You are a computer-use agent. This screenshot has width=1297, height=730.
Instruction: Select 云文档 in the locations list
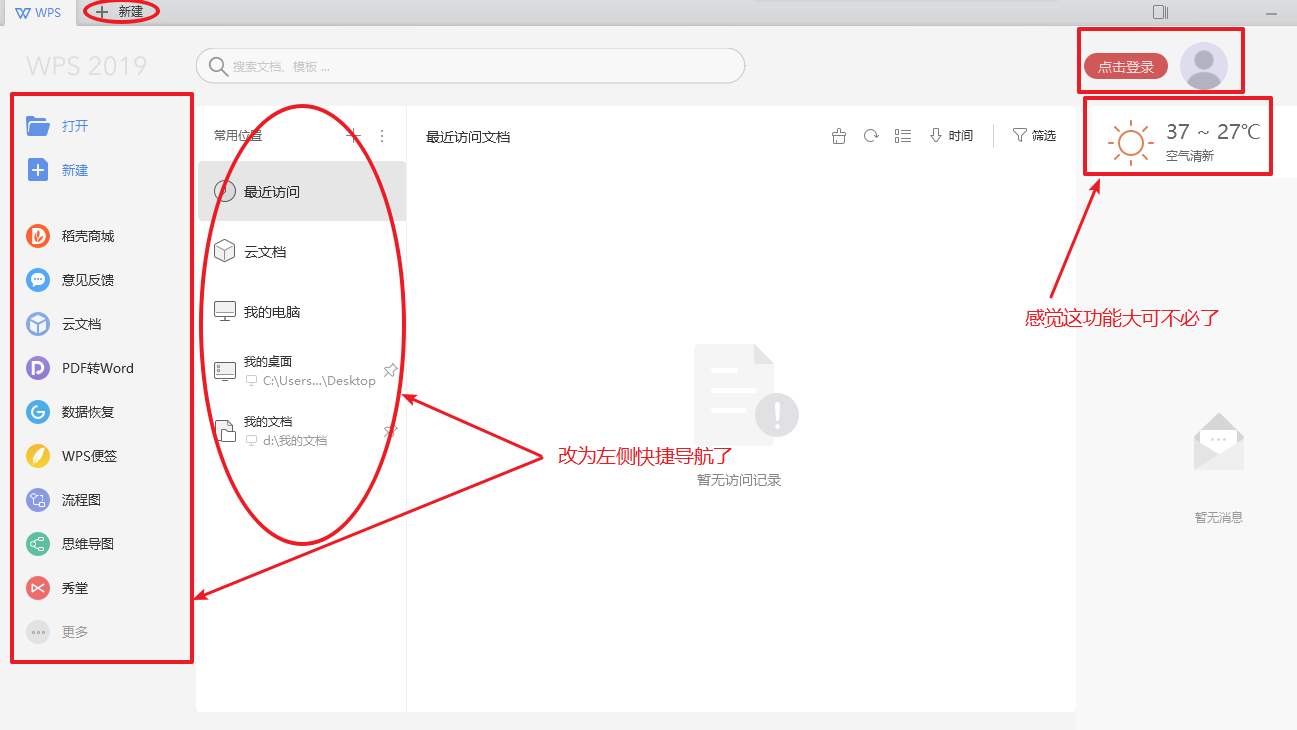coord(265,252)
